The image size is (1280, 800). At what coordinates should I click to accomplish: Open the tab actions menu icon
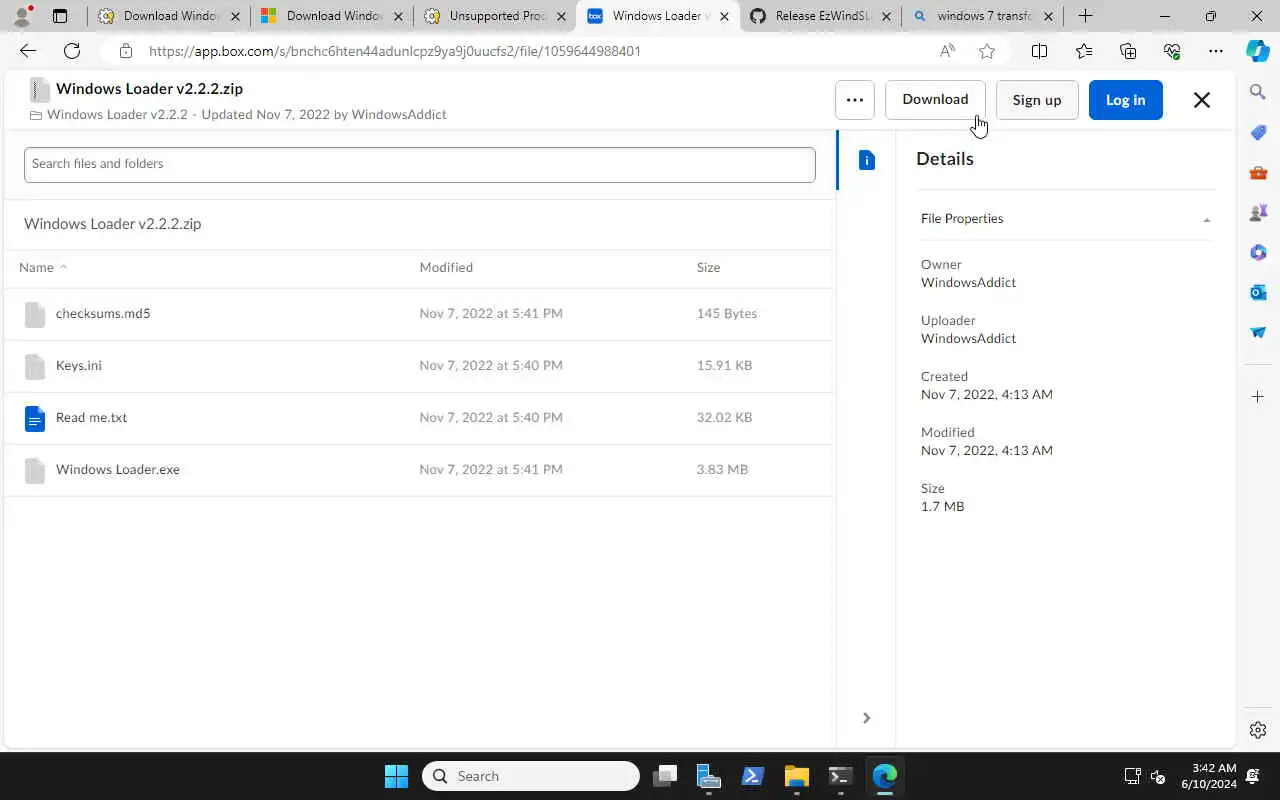coord(60,16)
